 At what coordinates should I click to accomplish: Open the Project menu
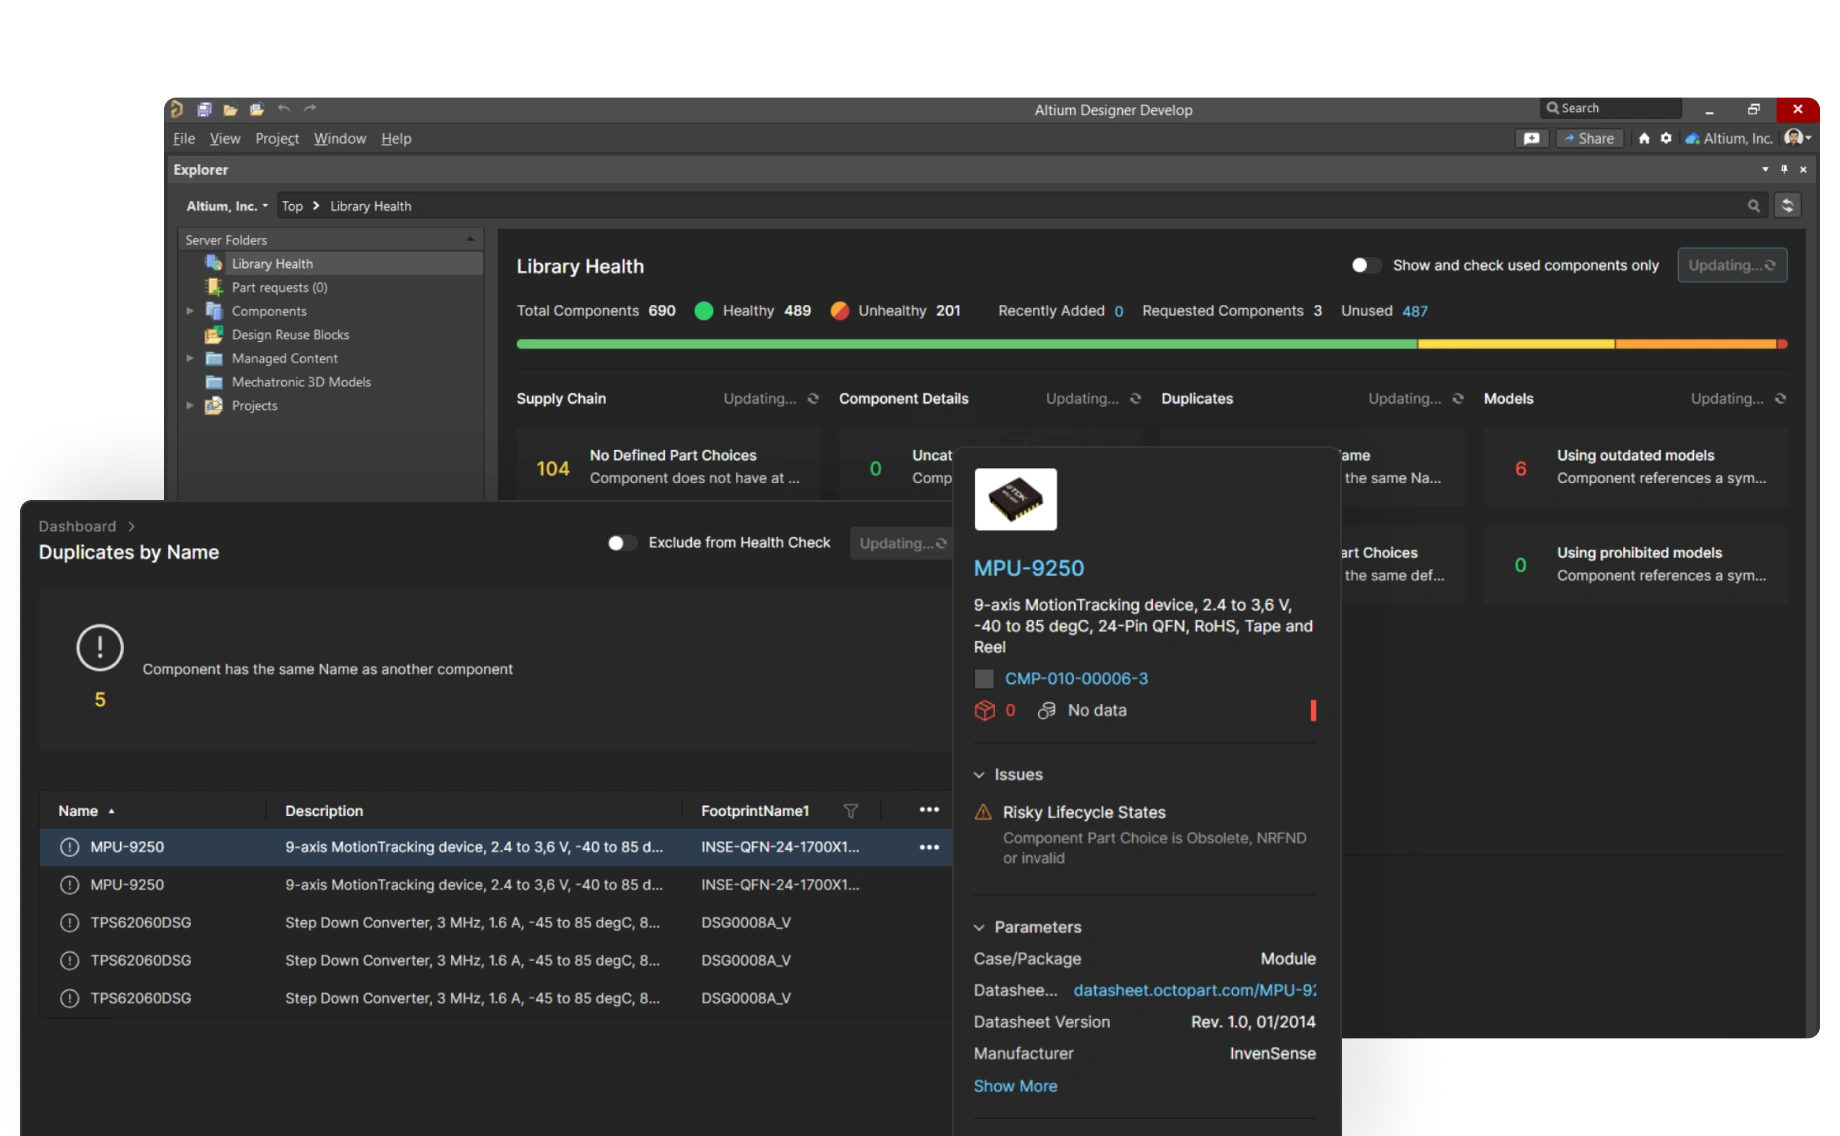pos(276,138)
